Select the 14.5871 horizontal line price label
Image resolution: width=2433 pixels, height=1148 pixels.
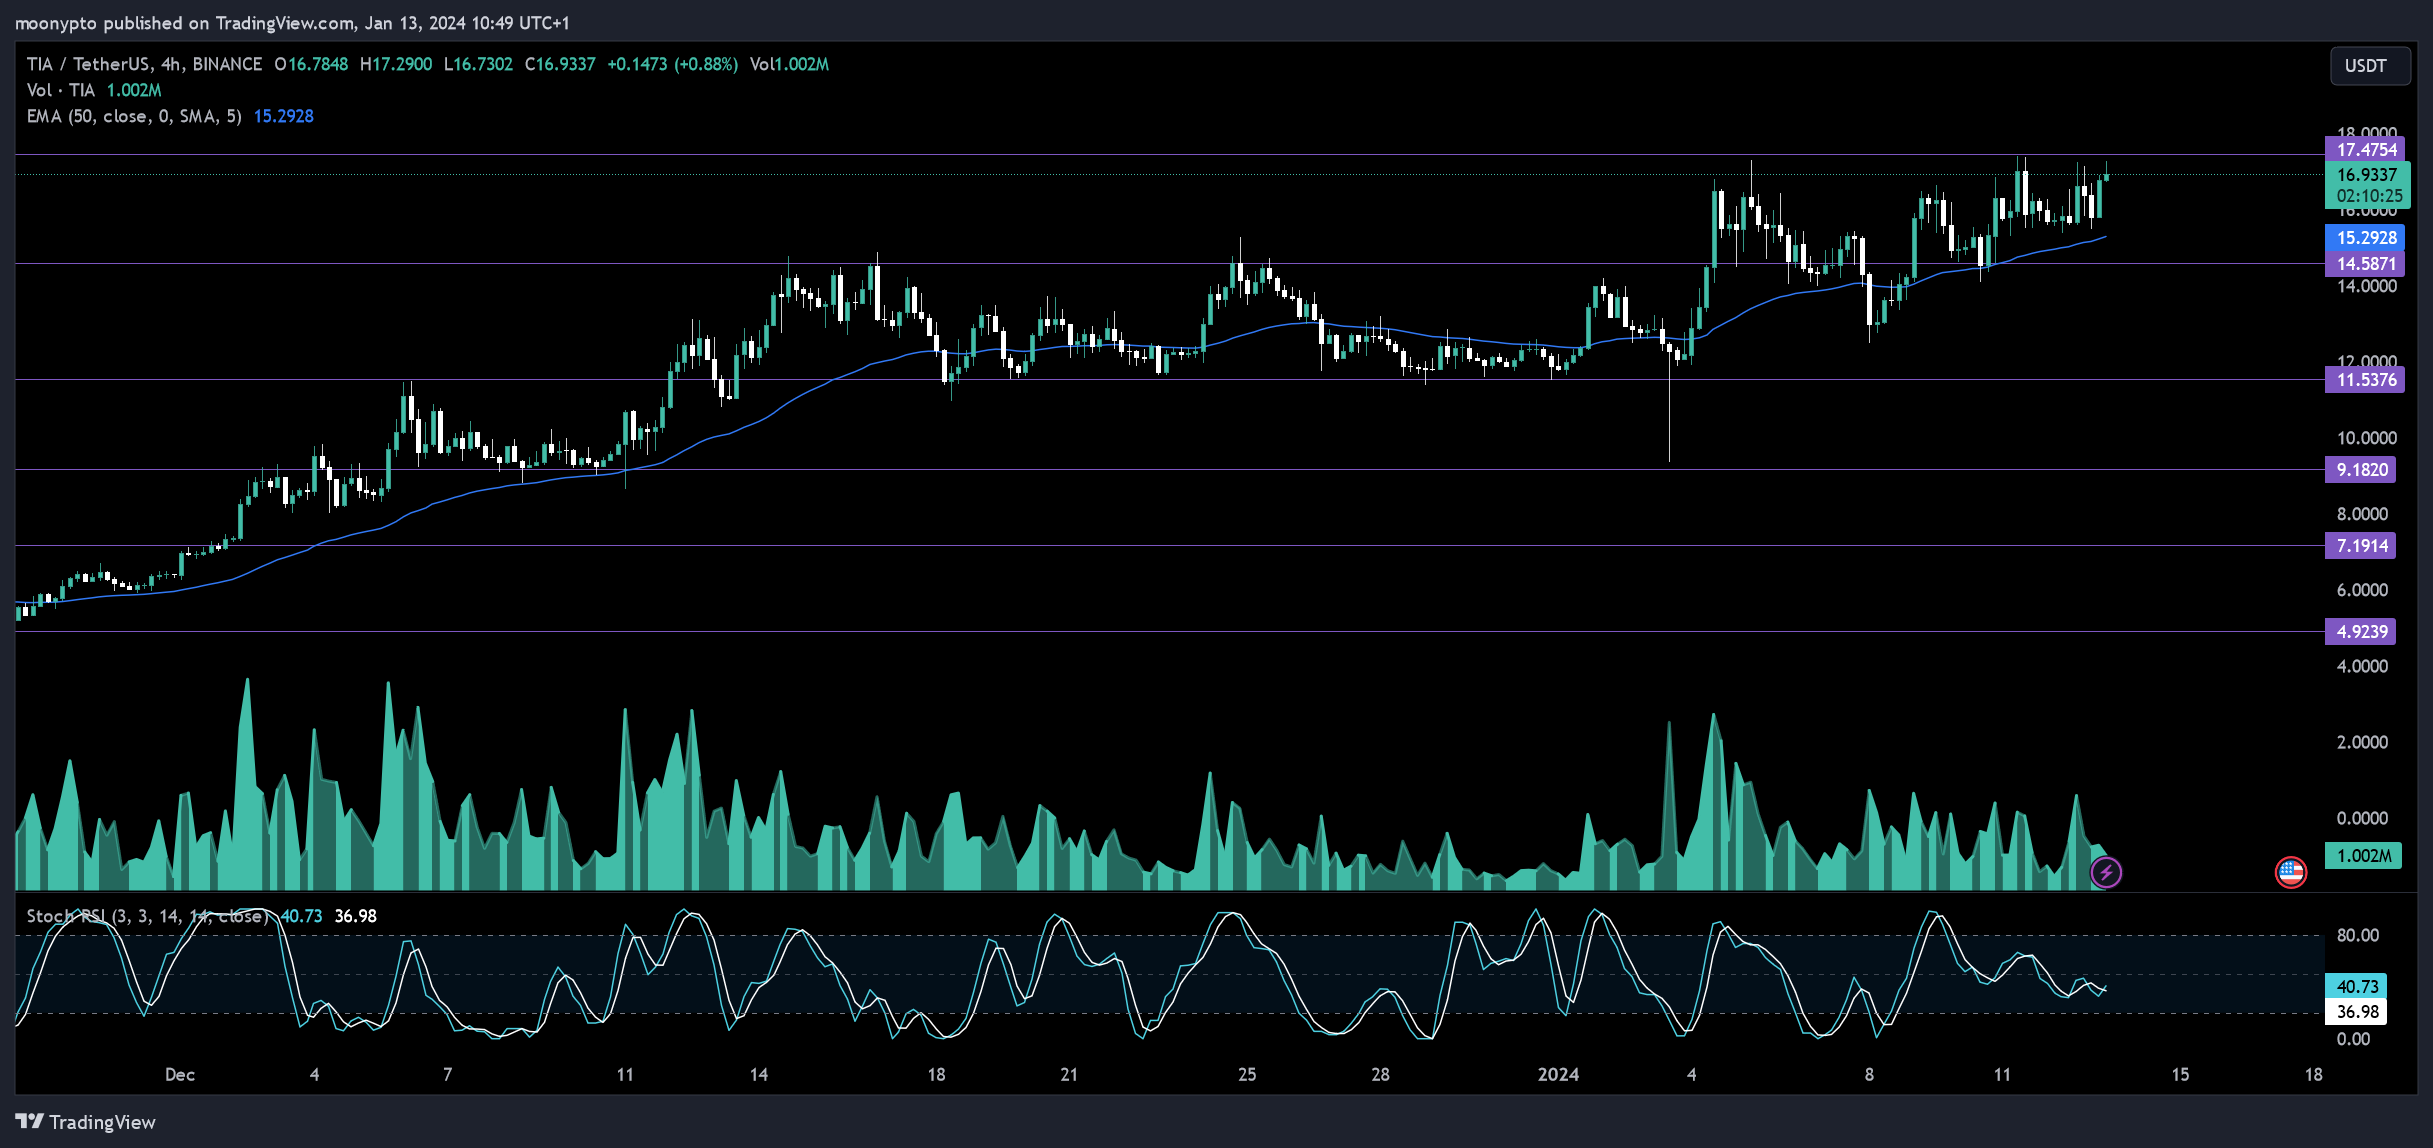(x=2364, y=264)
